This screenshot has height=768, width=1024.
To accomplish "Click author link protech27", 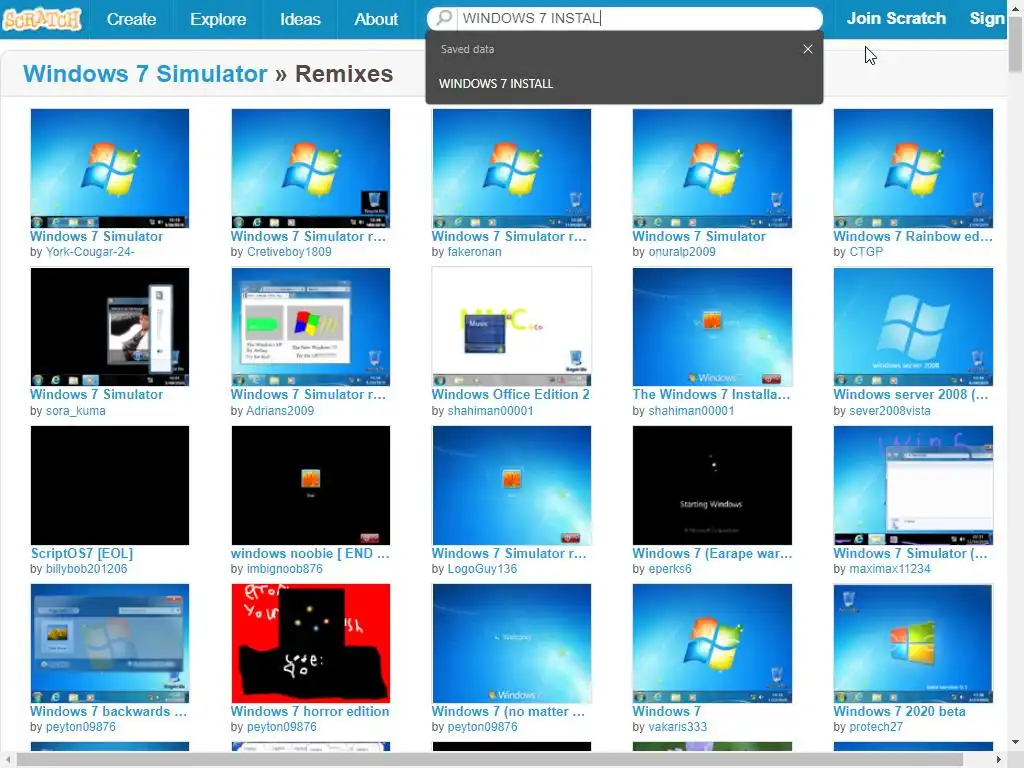I will click(x=876, y=727).
